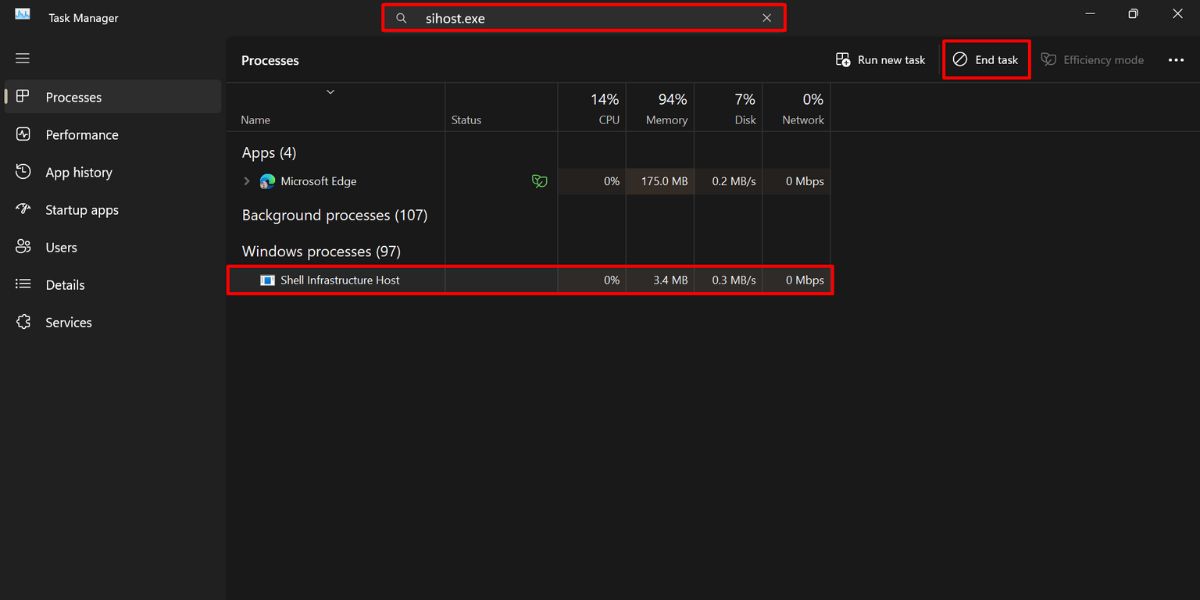Clear the sihost.exe search query
Screen dimensions: 1200x600
pos(766,17)
